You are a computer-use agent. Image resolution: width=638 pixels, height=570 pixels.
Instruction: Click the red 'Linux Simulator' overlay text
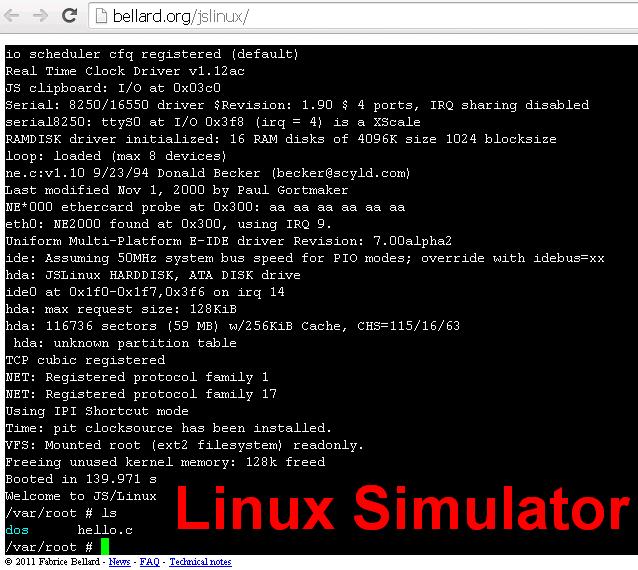click(402, 510)
